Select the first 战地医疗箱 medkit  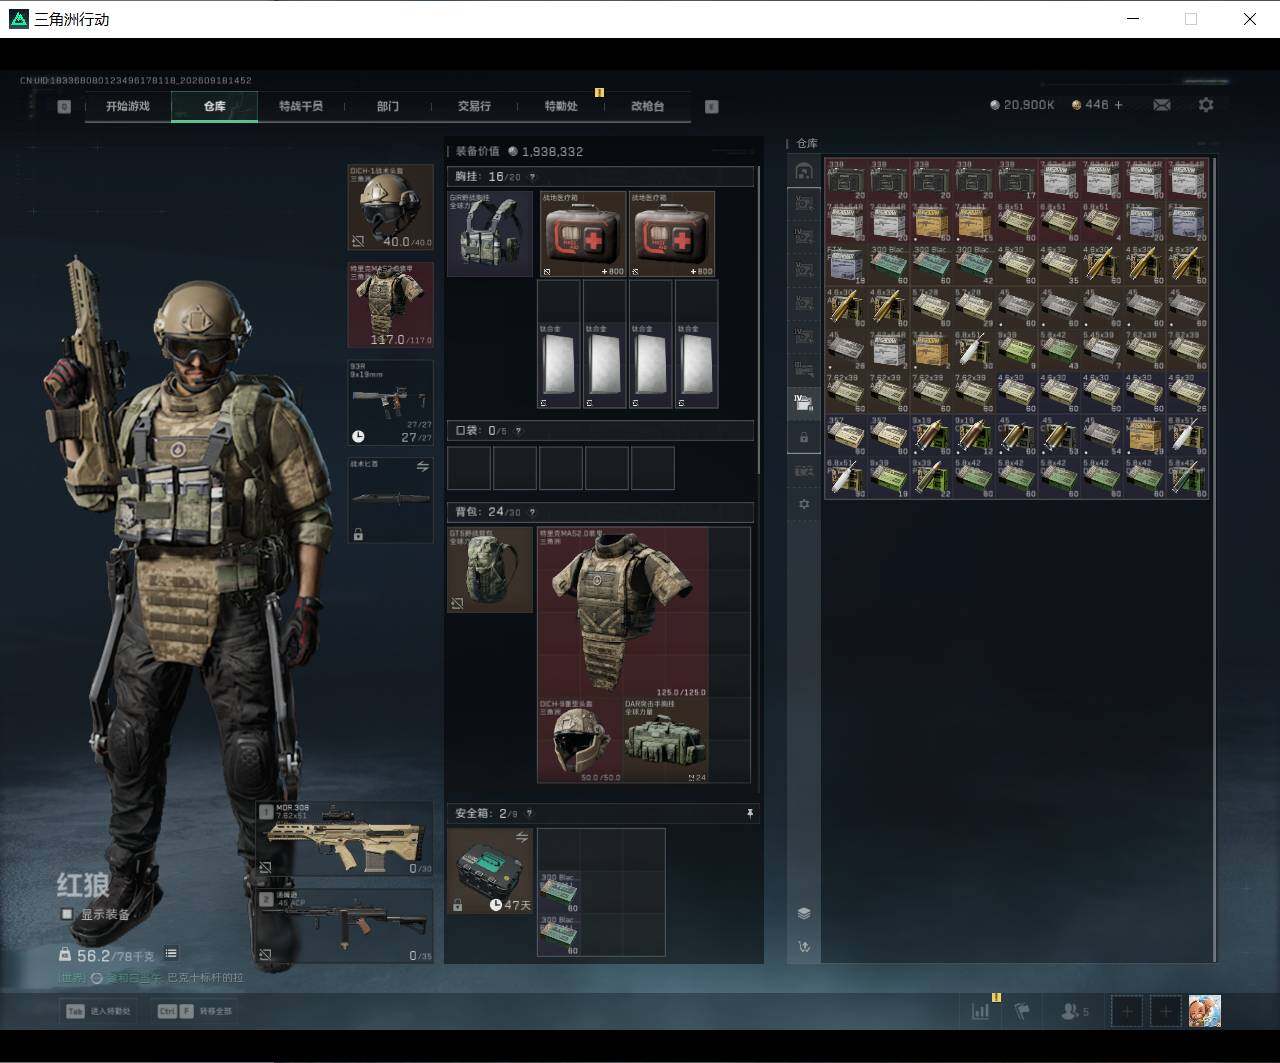point(583,234)
